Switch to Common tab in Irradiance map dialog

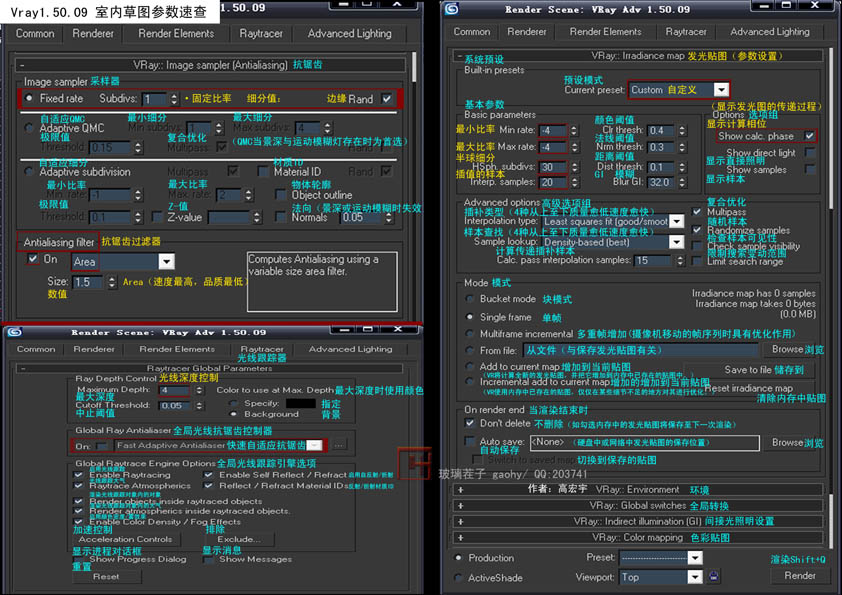(471, 32)
